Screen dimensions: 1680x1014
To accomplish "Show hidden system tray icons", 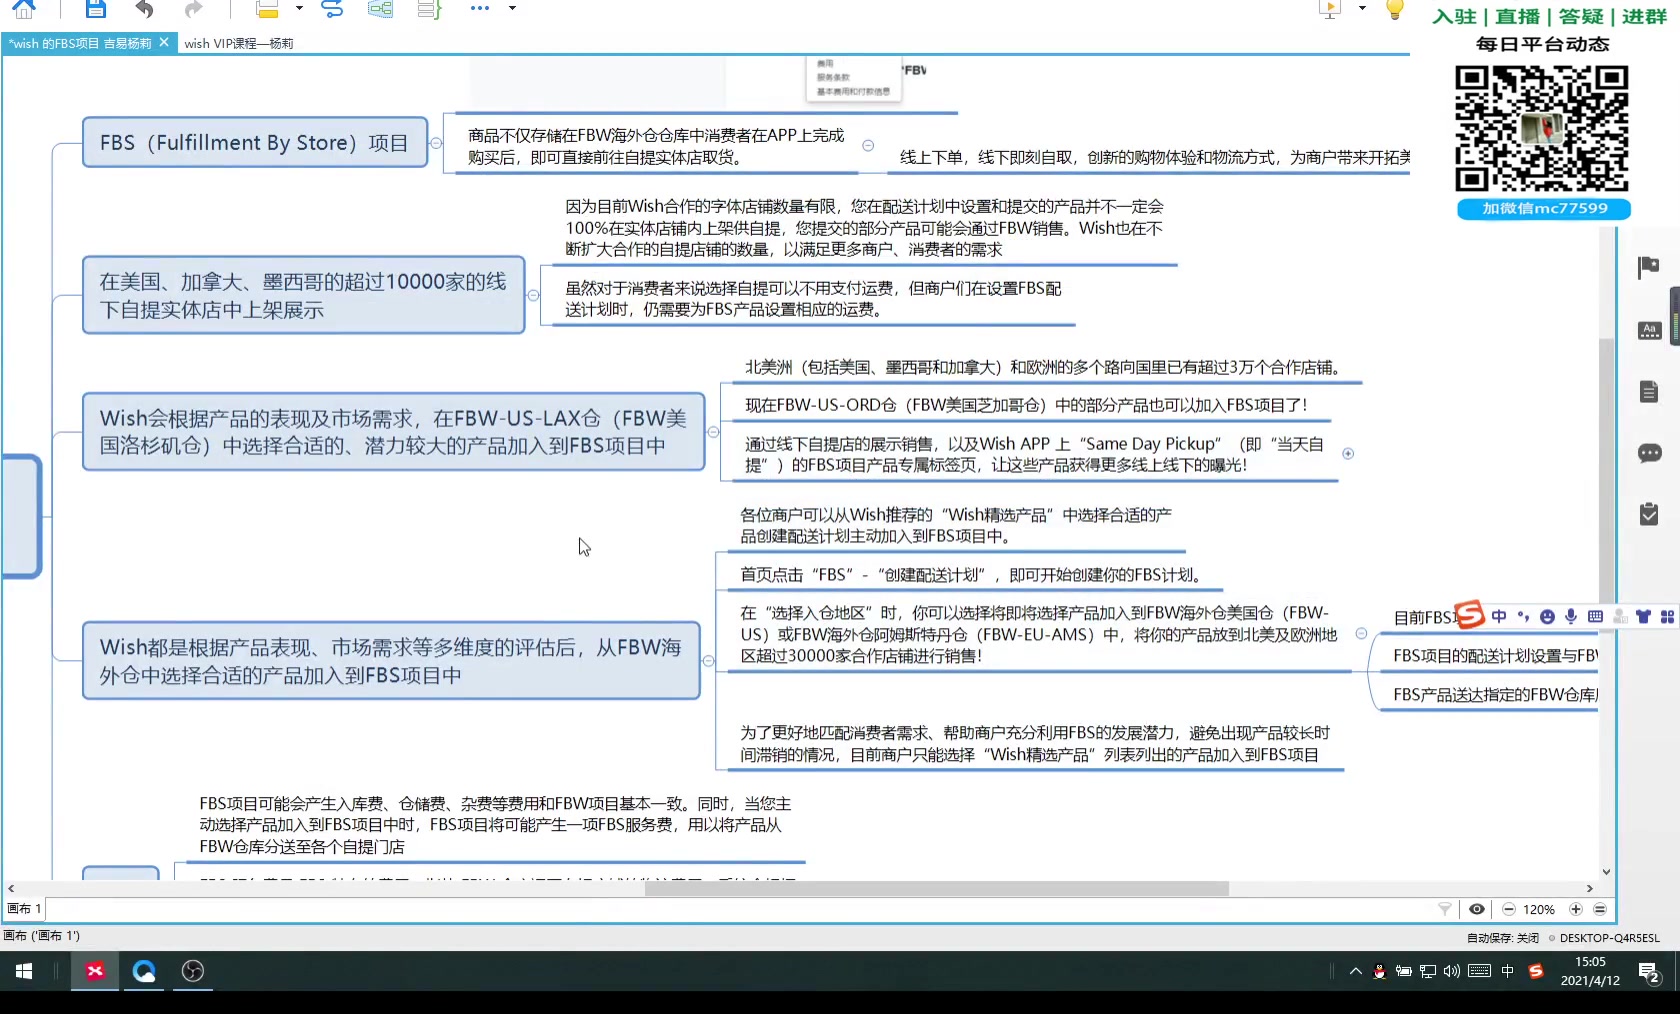I will [1355, 971].
